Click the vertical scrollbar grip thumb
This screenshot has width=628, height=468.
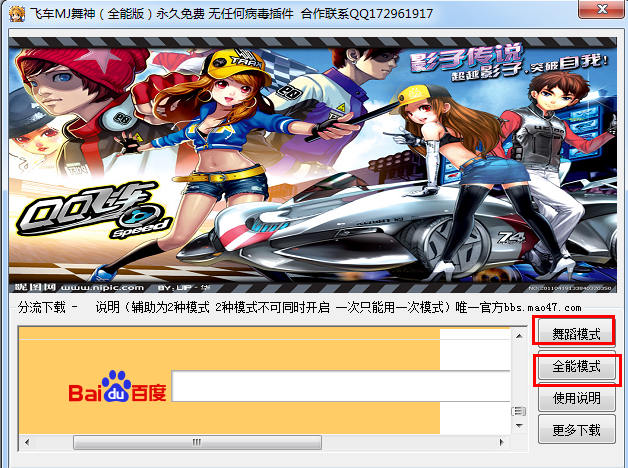(519, 411)
